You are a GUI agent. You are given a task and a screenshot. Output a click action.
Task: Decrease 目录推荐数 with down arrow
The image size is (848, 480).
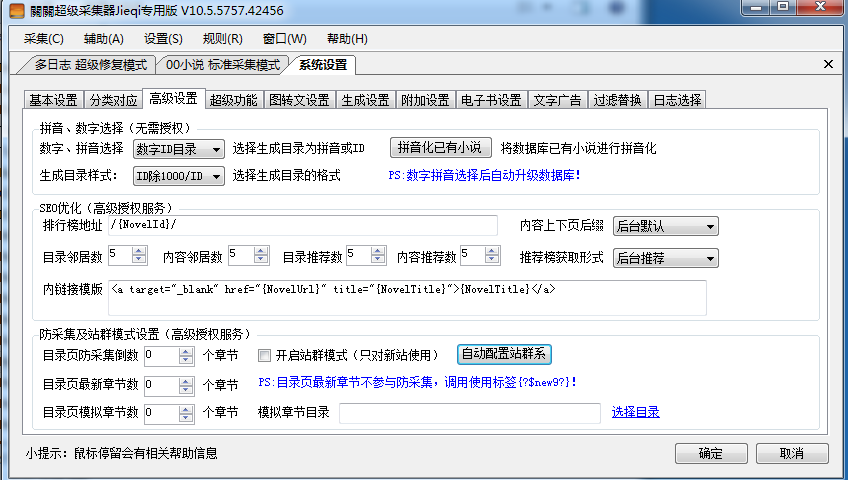point(378,260)
